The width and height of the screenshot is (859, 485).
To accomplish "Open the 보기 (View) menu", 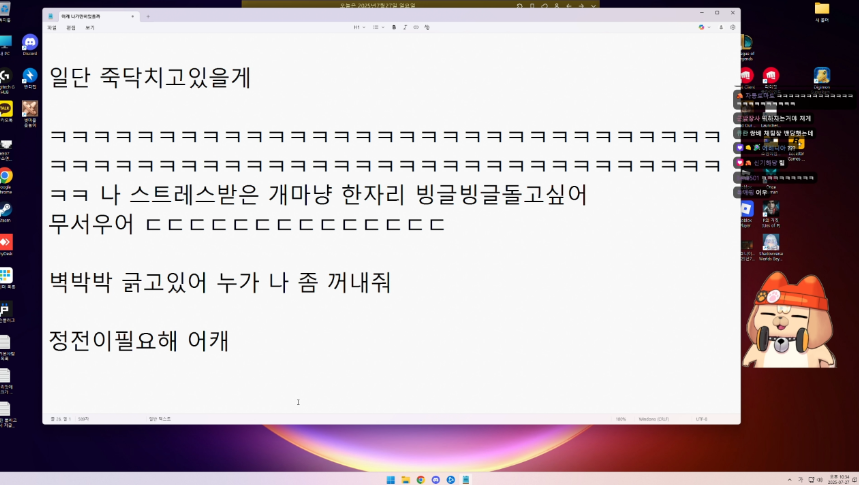I will [90, 27].
